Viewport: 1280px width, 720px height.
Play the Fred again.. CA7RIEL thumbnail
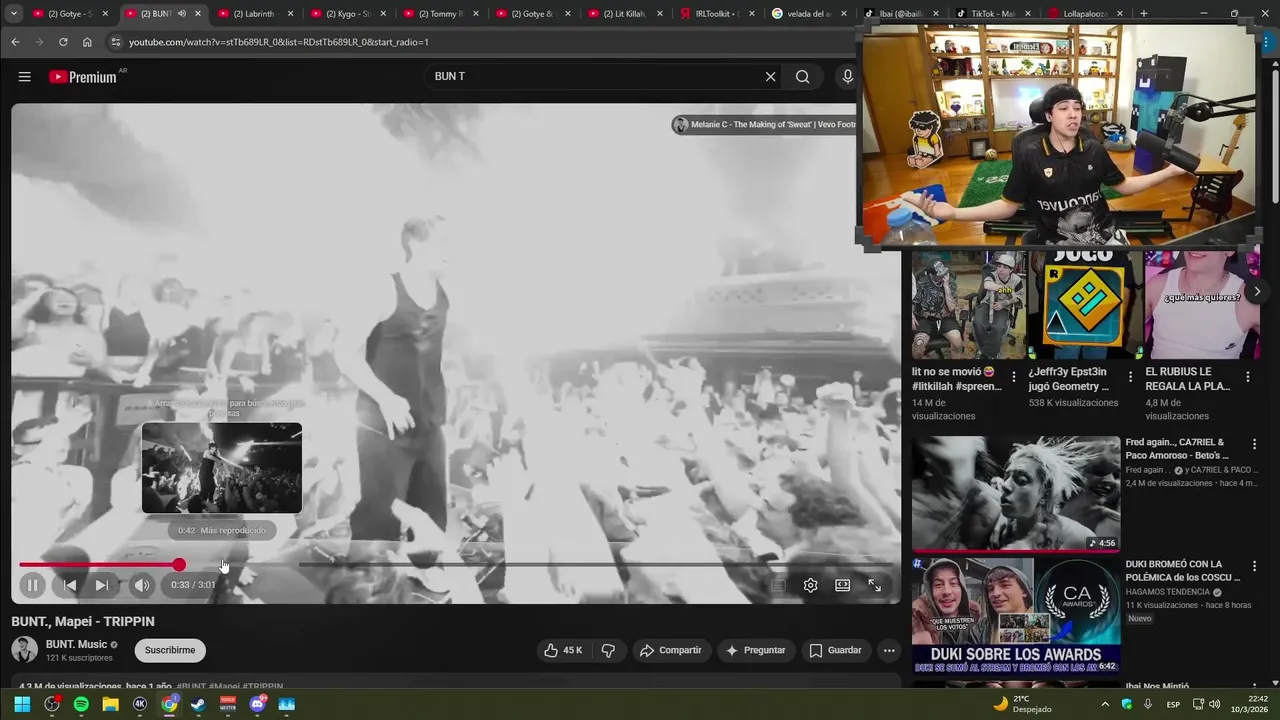click(x=1016, y=494)
